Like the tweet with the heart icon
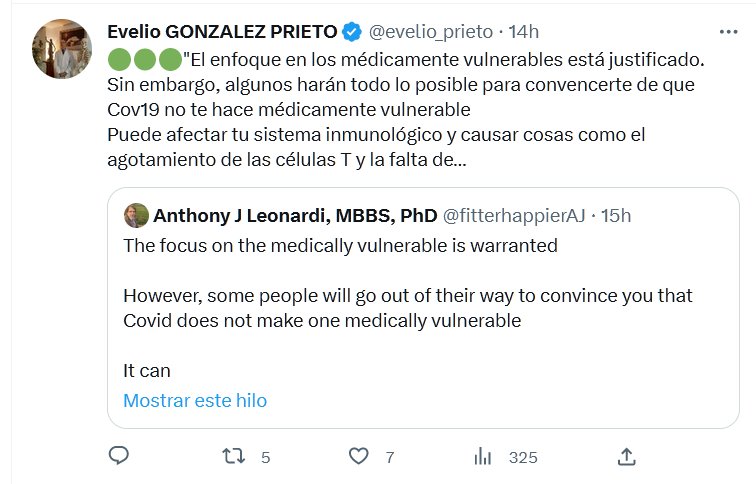Image resolution: width=756 pixels, height=484 pixels. (359, 456)
